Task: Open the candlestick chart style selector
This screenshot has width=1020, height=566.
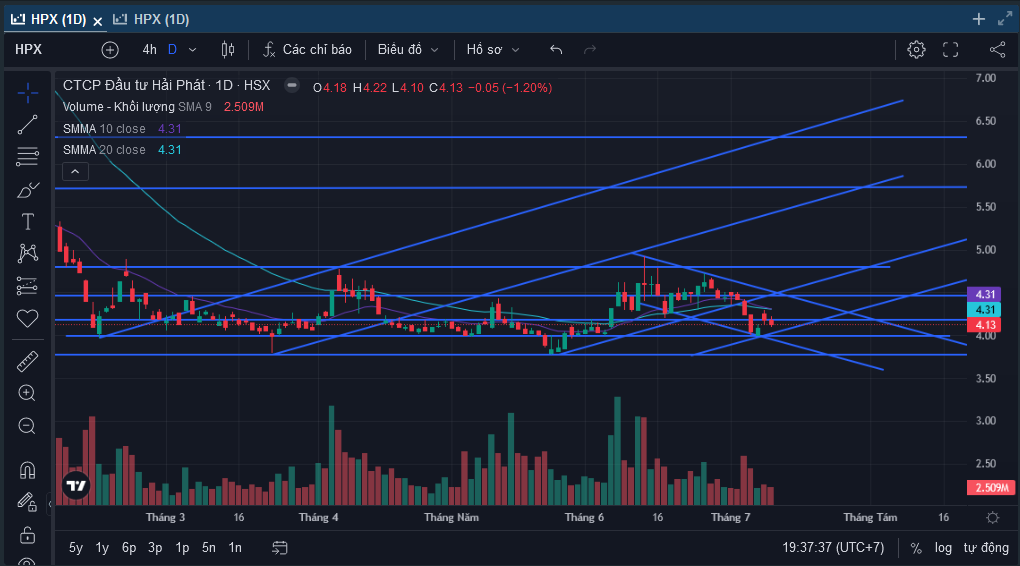Action: [228, 49]
